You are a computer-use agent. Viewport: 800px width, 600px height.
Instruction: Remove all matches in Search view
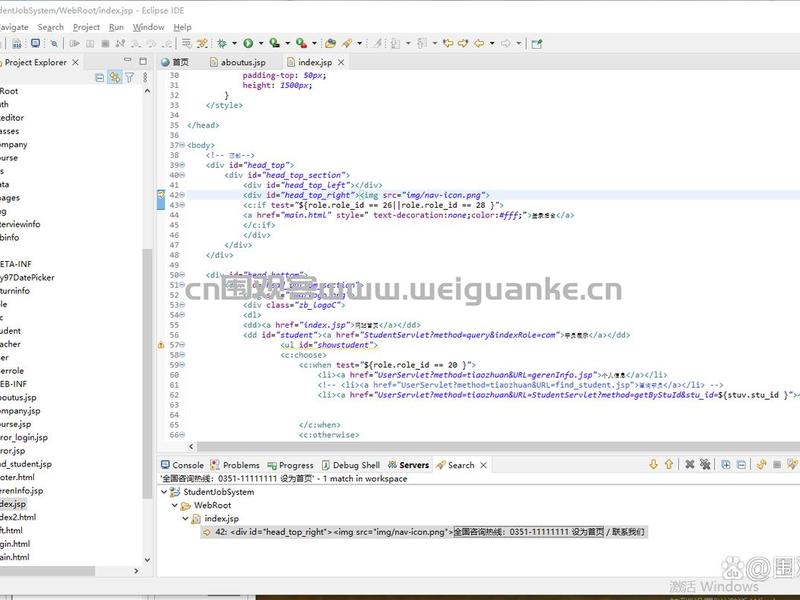pos(705,464)
